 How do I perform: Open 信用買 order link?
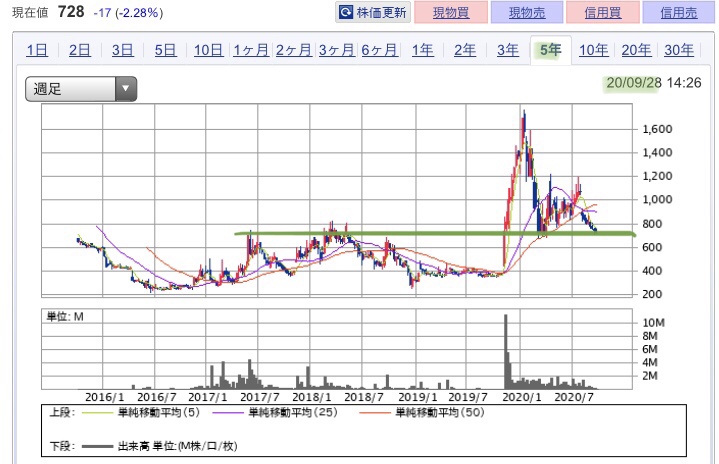click(x=603, y=12)
